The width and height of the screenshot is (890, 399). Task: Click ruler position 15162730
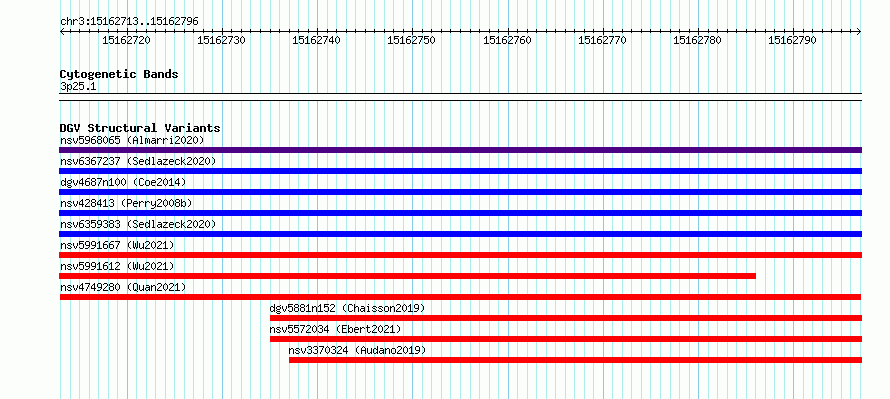pyautogui.click(x=222, y=40)
